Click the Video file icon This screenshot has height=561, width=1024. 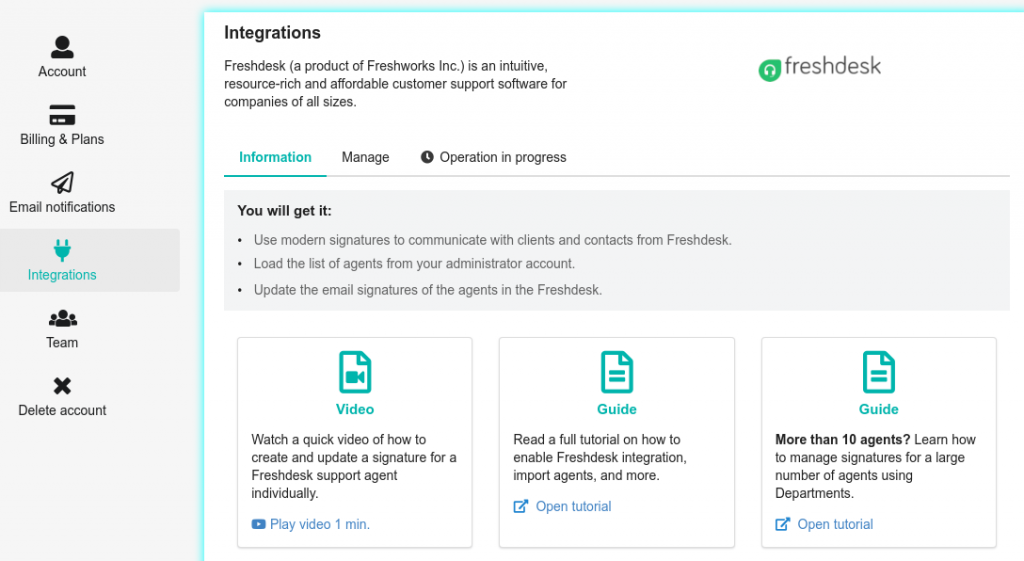pyautogui.click(x=355, y=372)
